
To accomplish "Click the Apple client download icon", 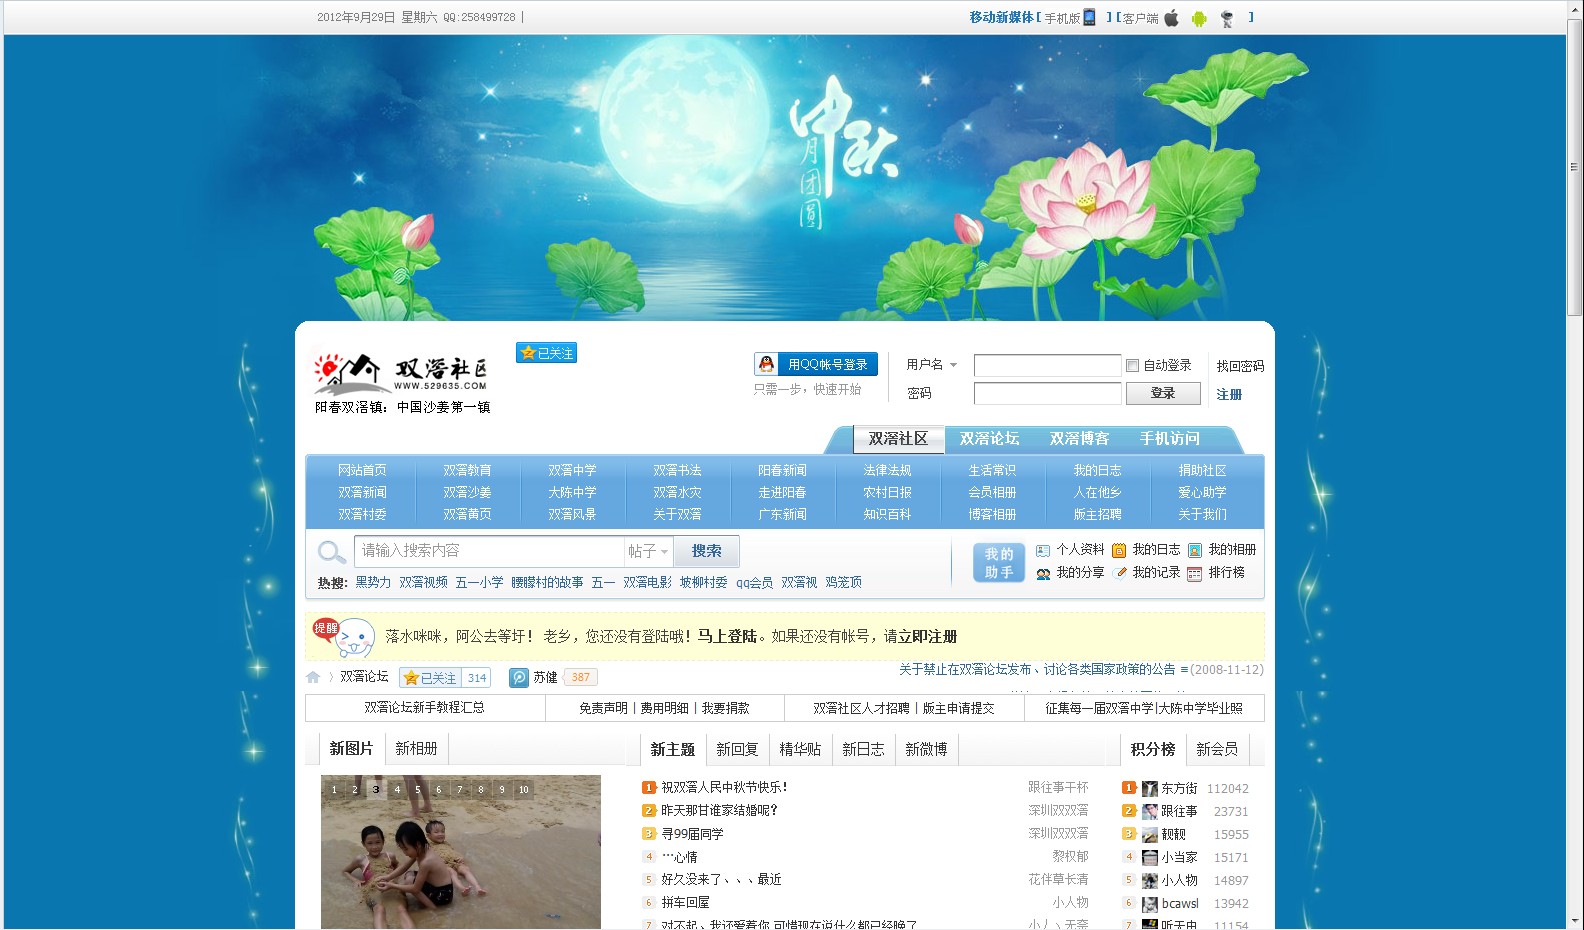I will click(x=1171, y=17).
